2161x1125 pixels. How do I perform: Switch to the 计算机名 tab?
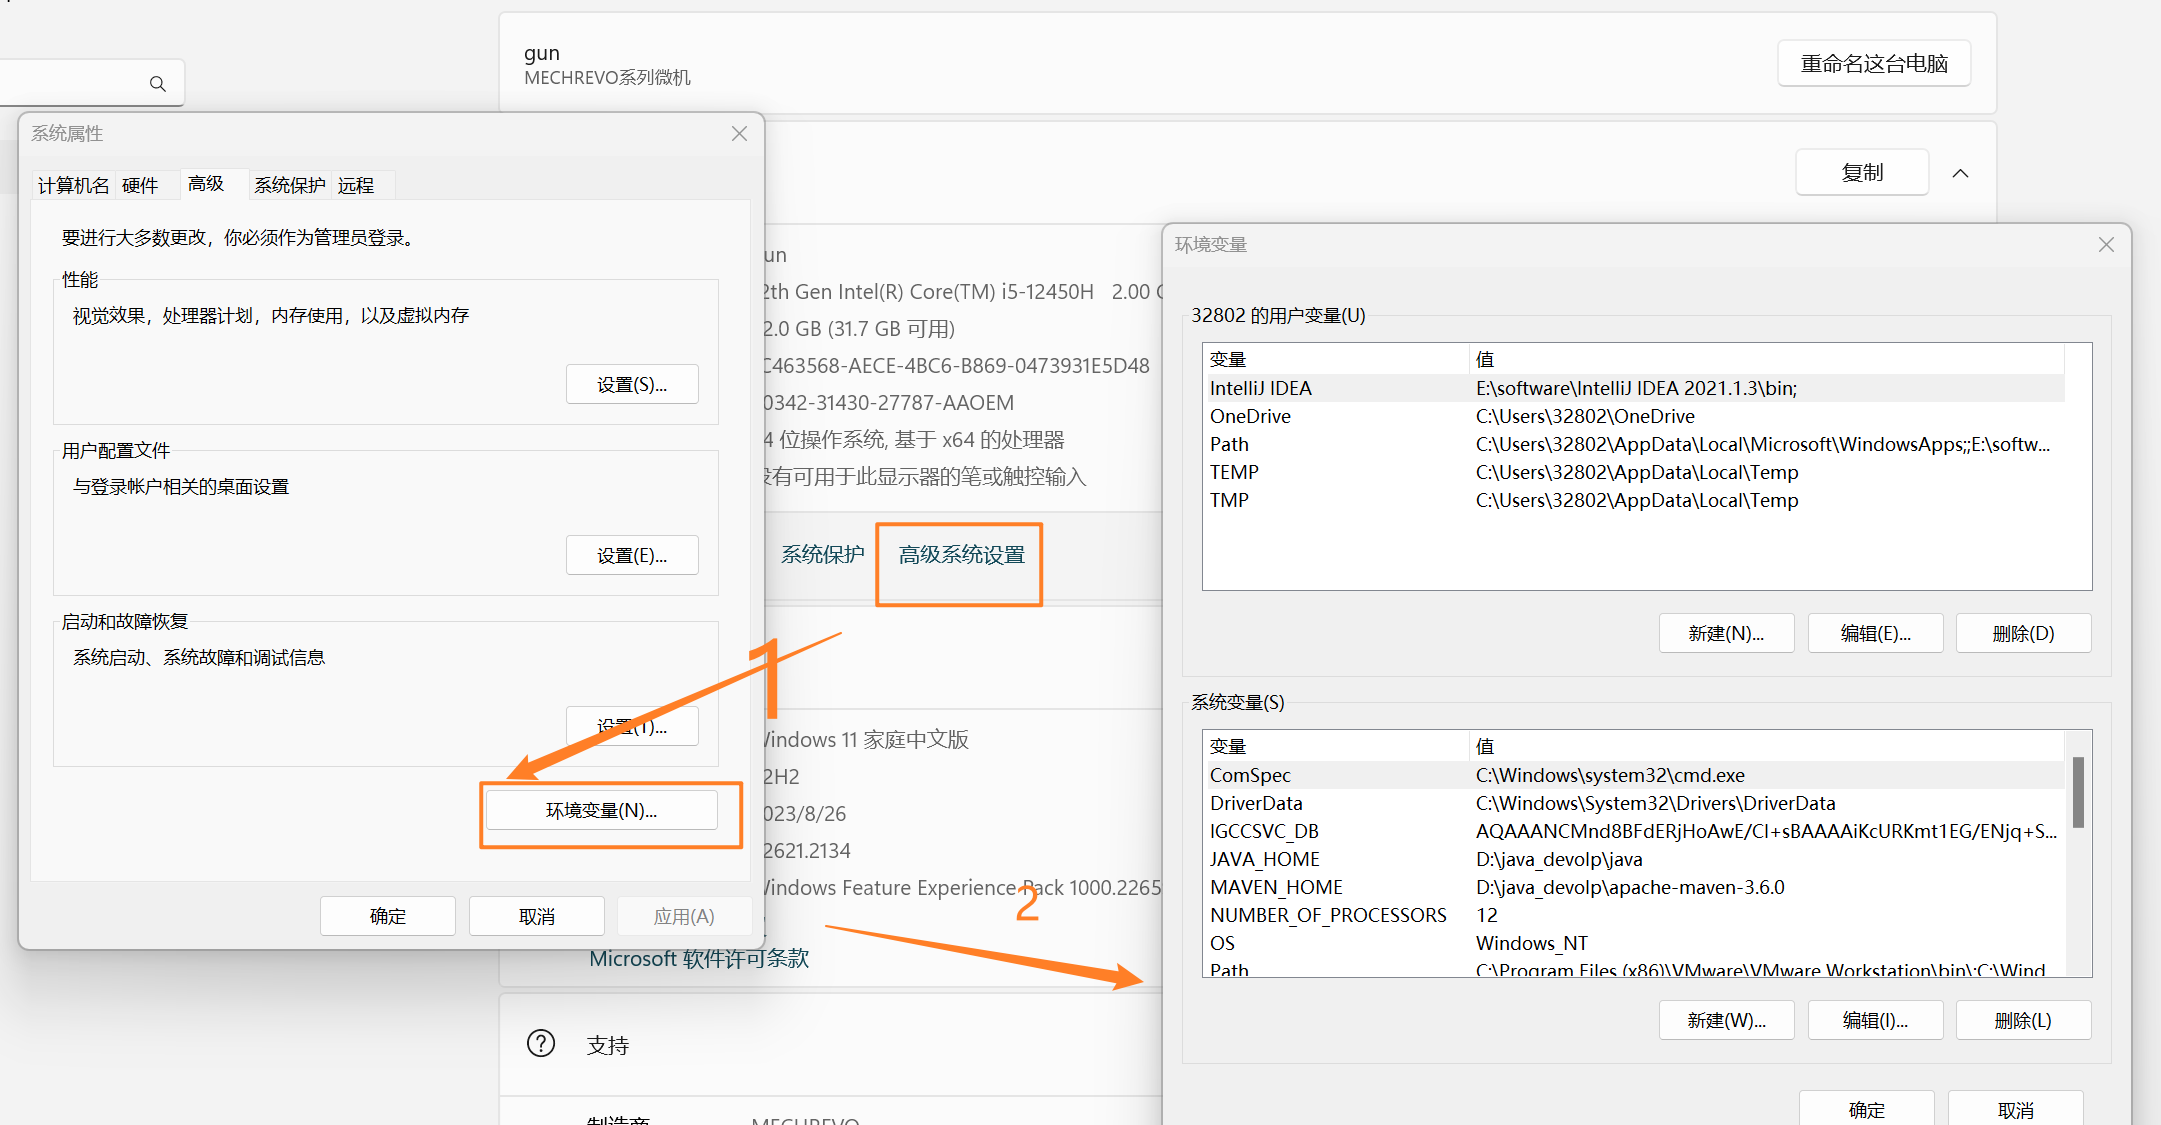tap(73, 185)
